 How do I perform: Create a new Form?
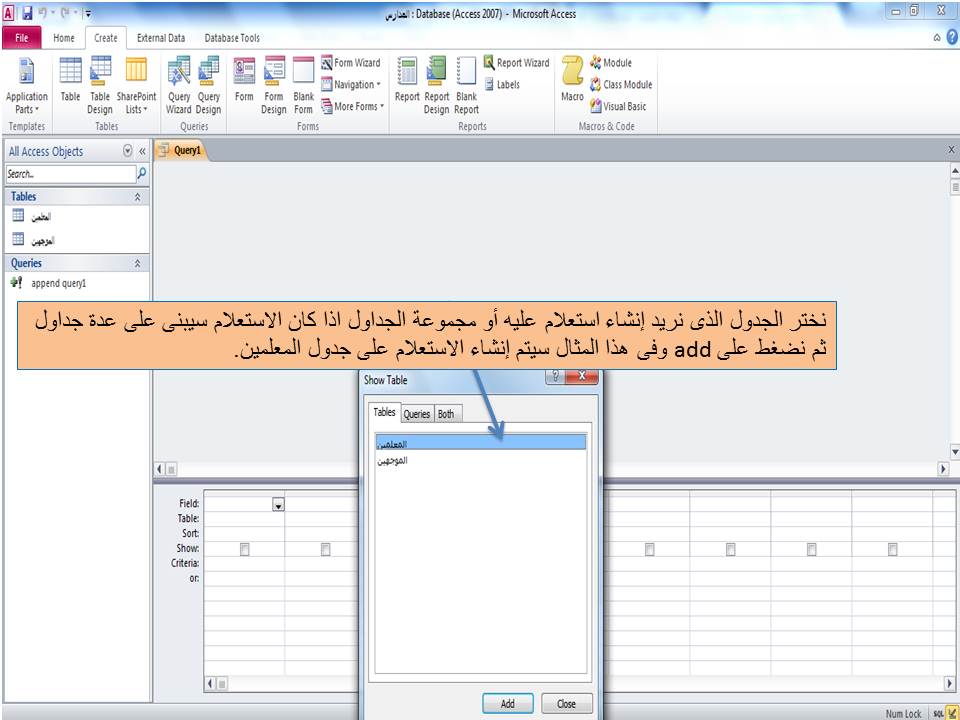244,80
